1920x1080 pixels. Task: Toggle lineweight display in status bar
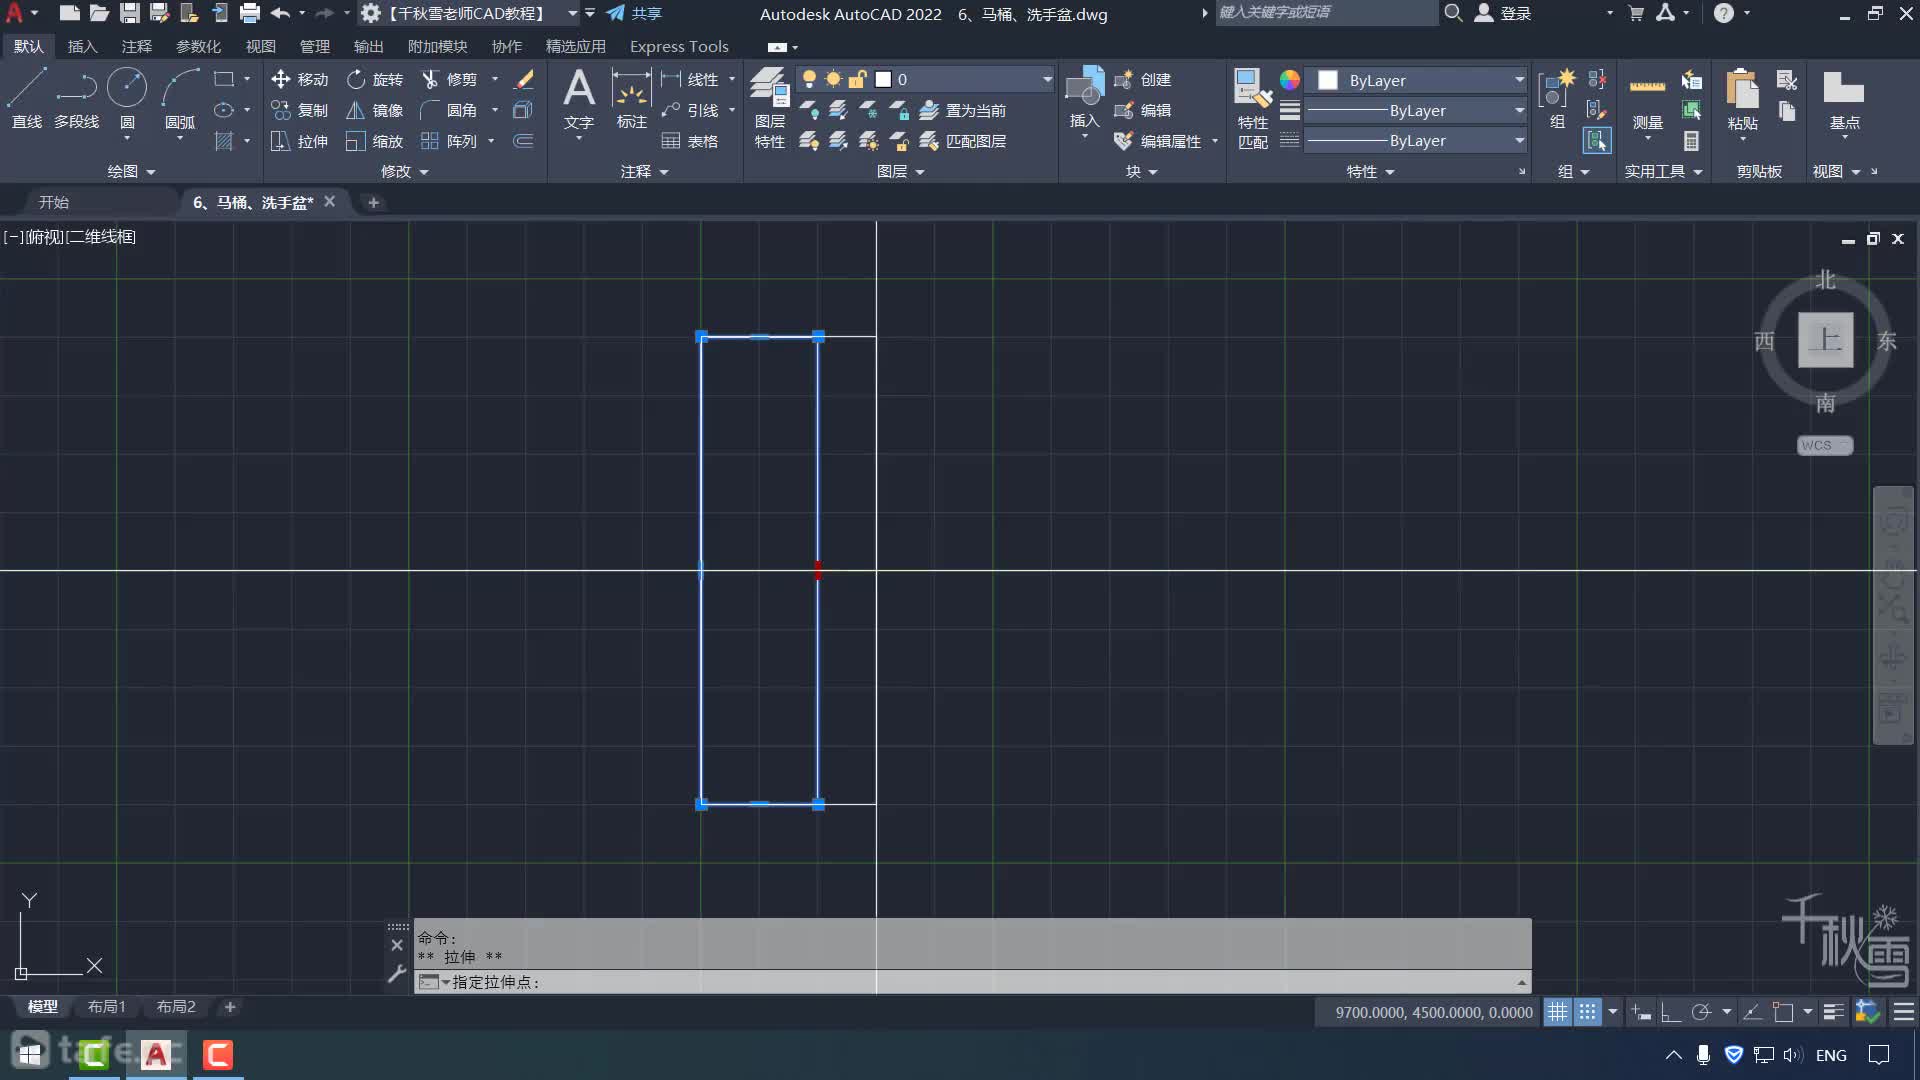(1833, 1012)
